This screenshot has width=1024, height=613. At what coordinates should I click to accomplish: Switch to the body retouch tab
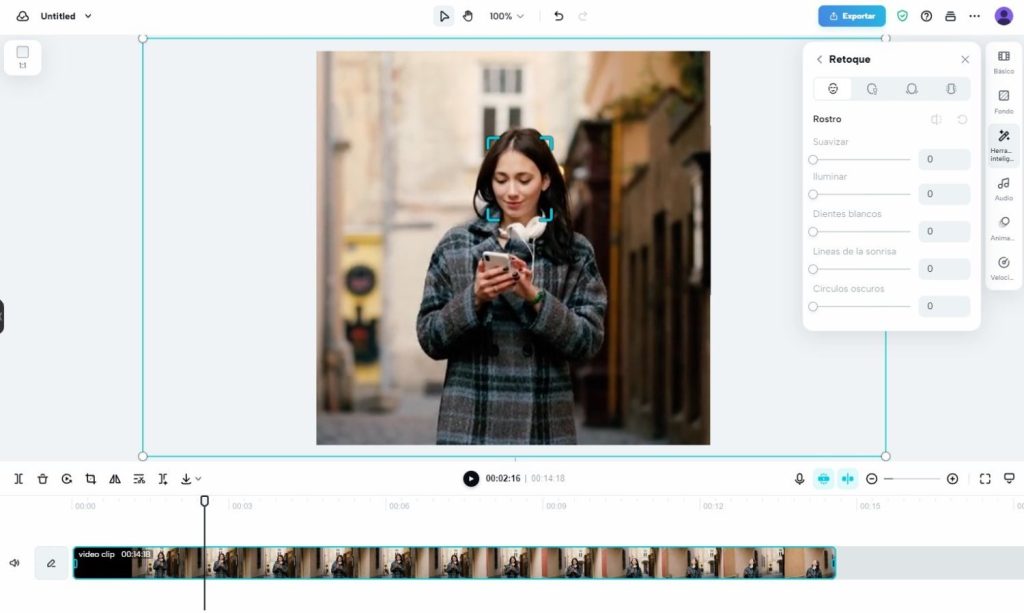coord(950,89)
